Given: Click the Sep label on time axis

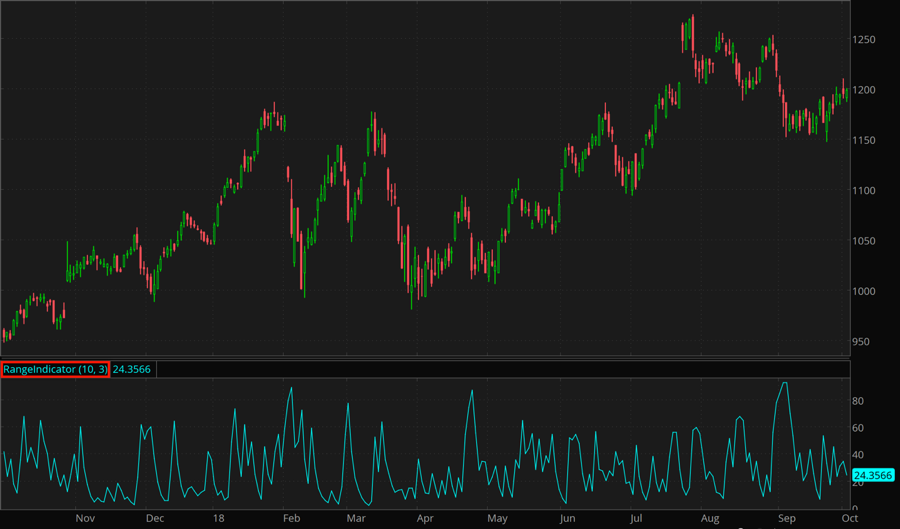Looking at the screenshot, I should [x=787, y=519].
